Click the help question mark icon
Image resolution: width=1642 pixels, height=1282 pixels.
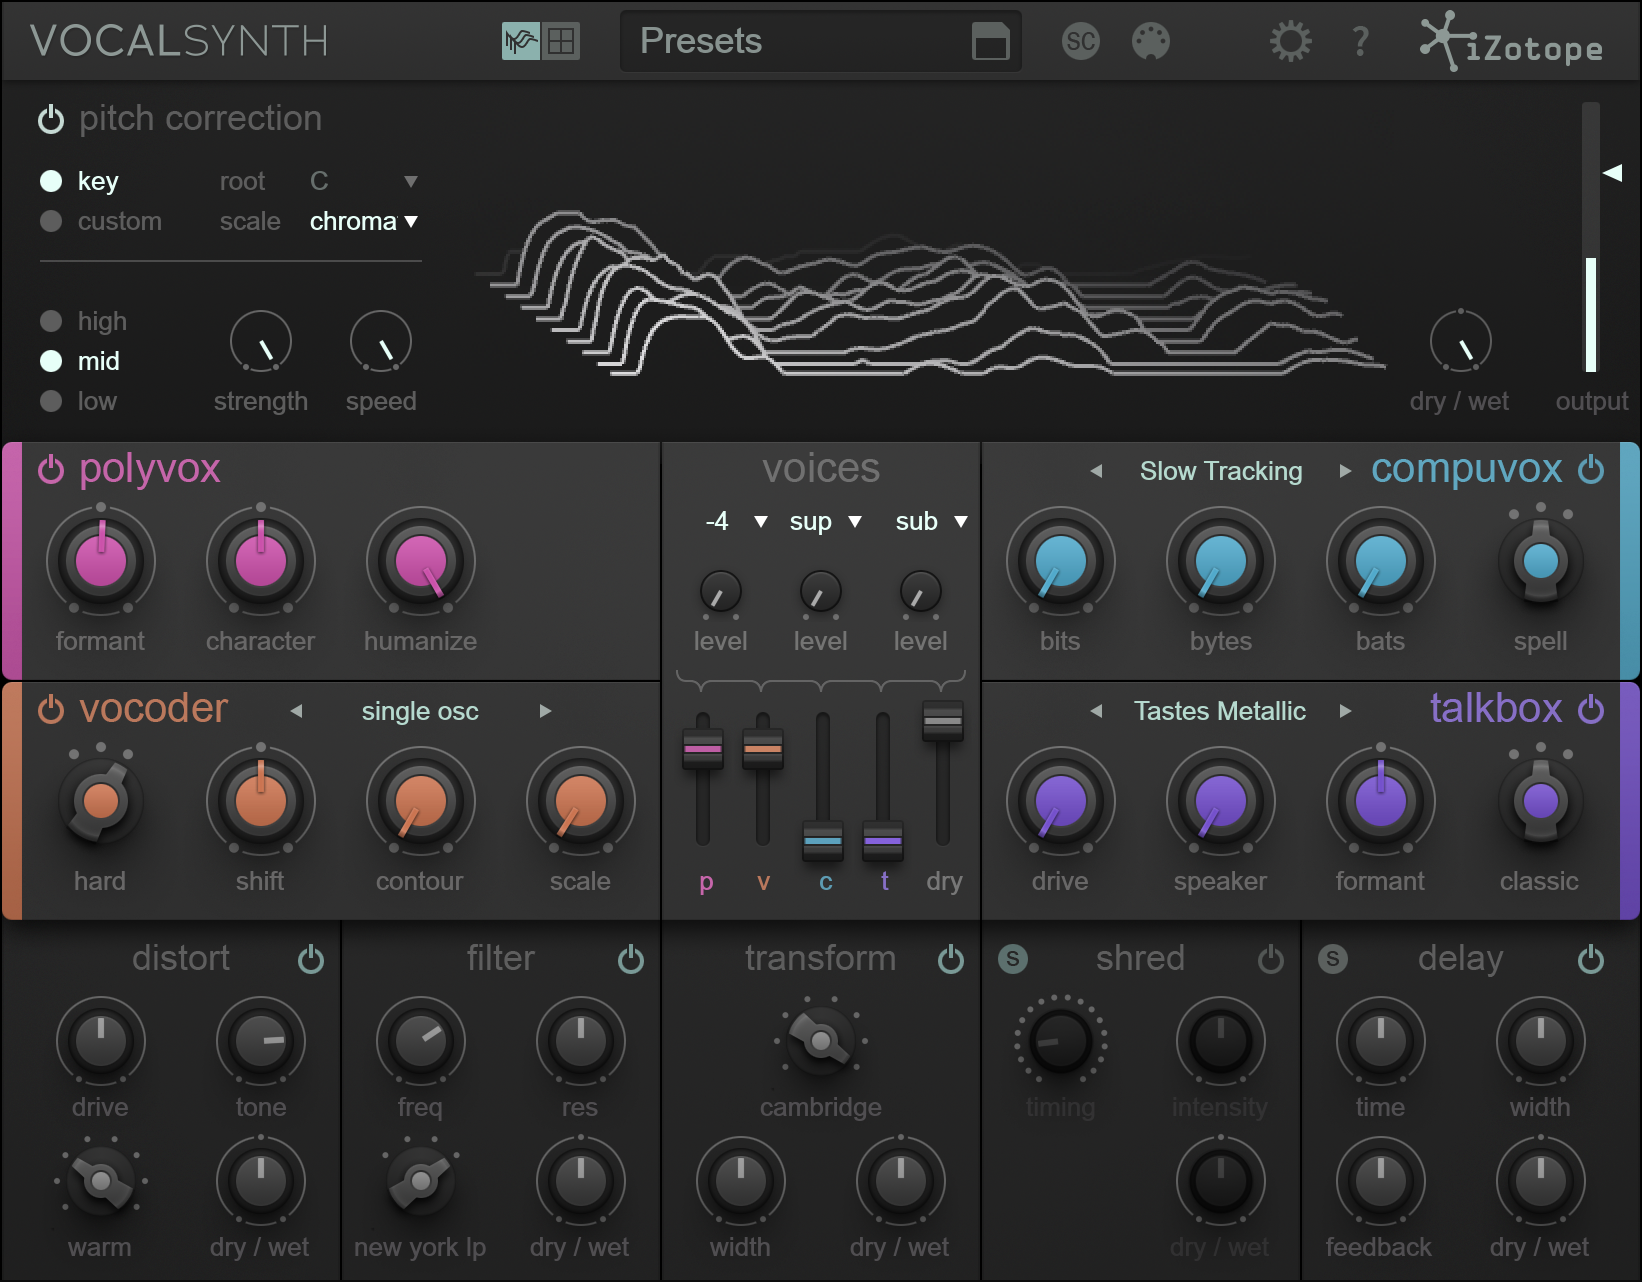coord(1360,42)
